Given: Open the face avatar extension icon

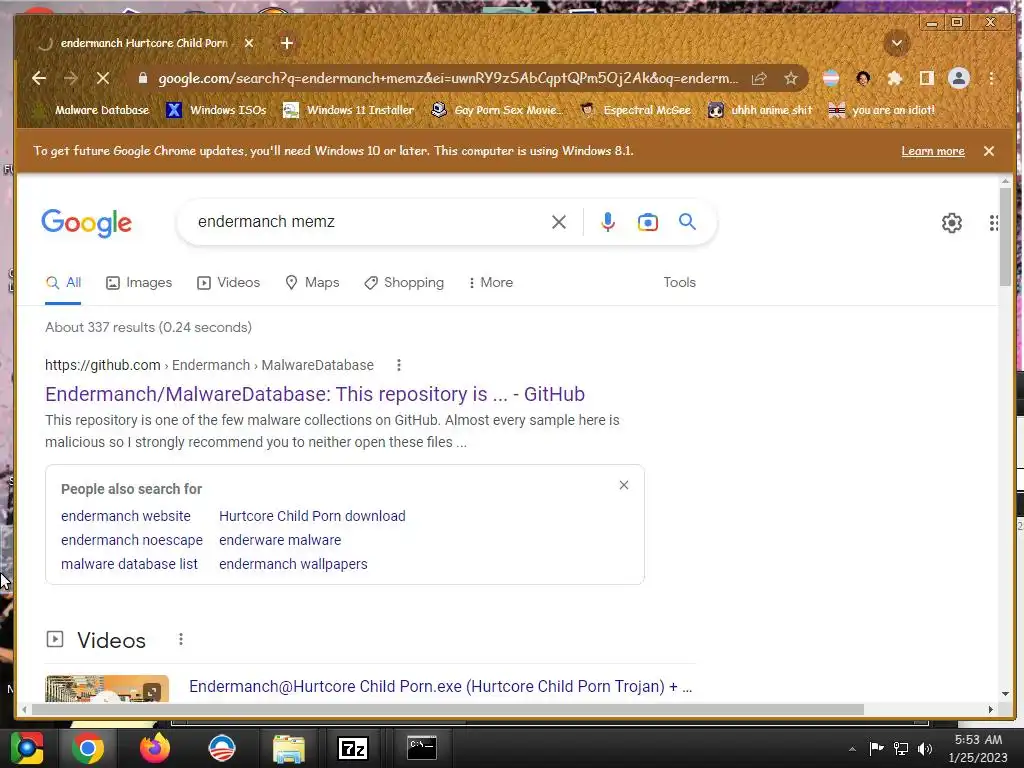Looking at the screenshot, I should coord(863,78).
